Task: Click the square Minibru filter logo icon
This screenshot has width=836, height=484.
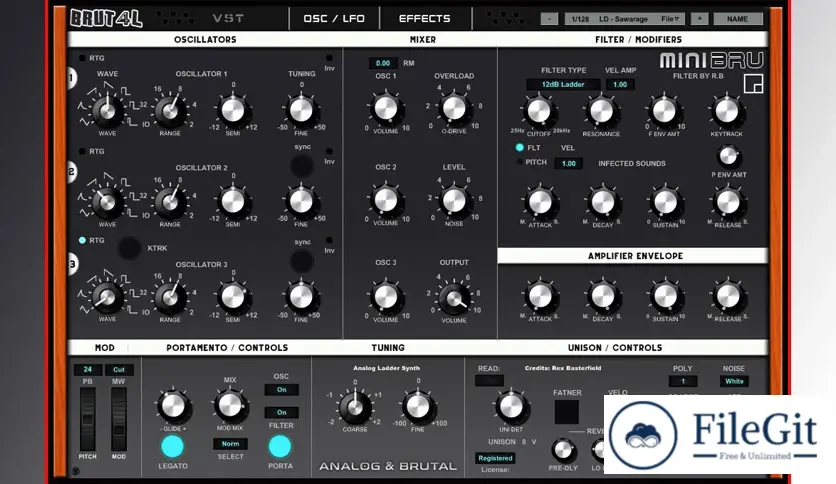Action: [753, 84]
